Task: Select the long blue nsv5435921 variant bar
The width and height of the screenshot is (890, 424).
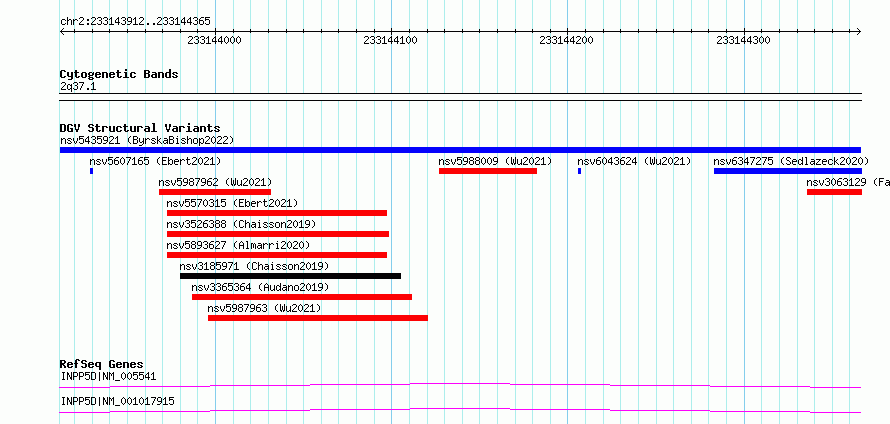Action: (x=460, y=150)
